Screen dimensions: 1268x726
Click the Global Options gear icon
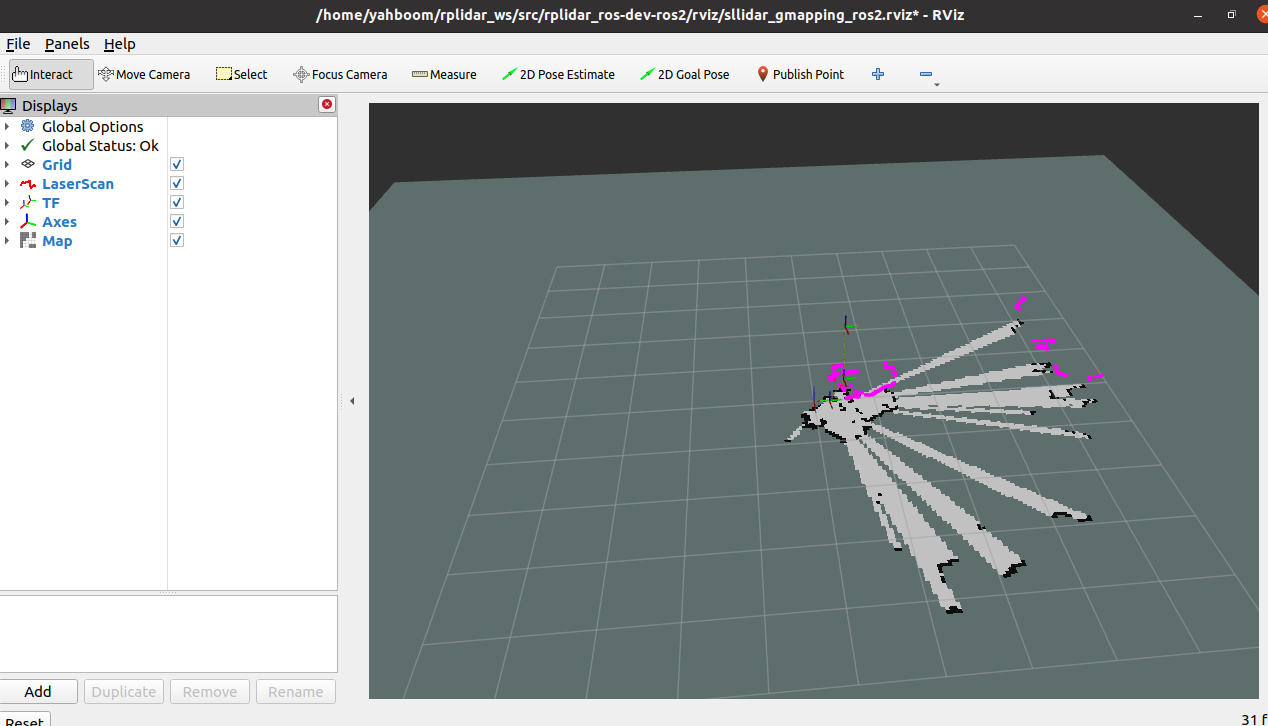27,126
